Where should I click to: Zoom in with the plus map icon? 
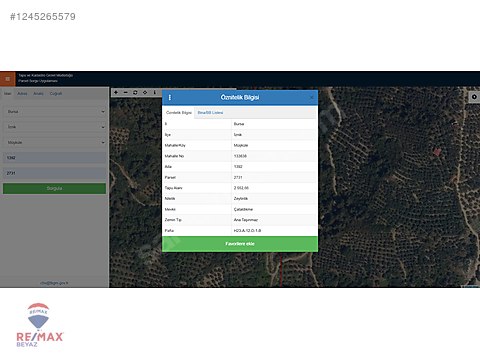click(116, 92)
